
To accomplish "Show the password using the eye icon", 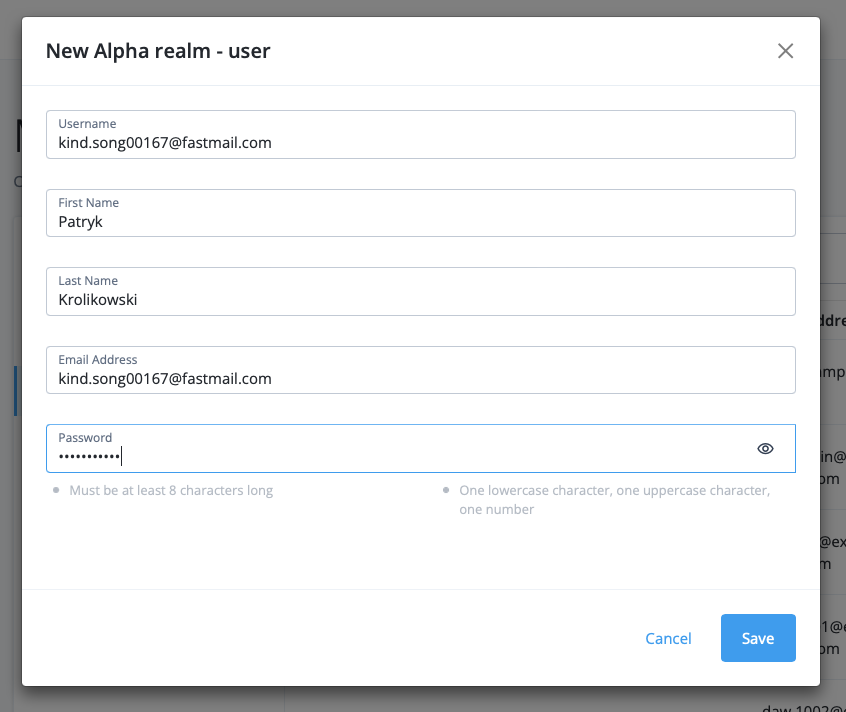I will 765,449.
